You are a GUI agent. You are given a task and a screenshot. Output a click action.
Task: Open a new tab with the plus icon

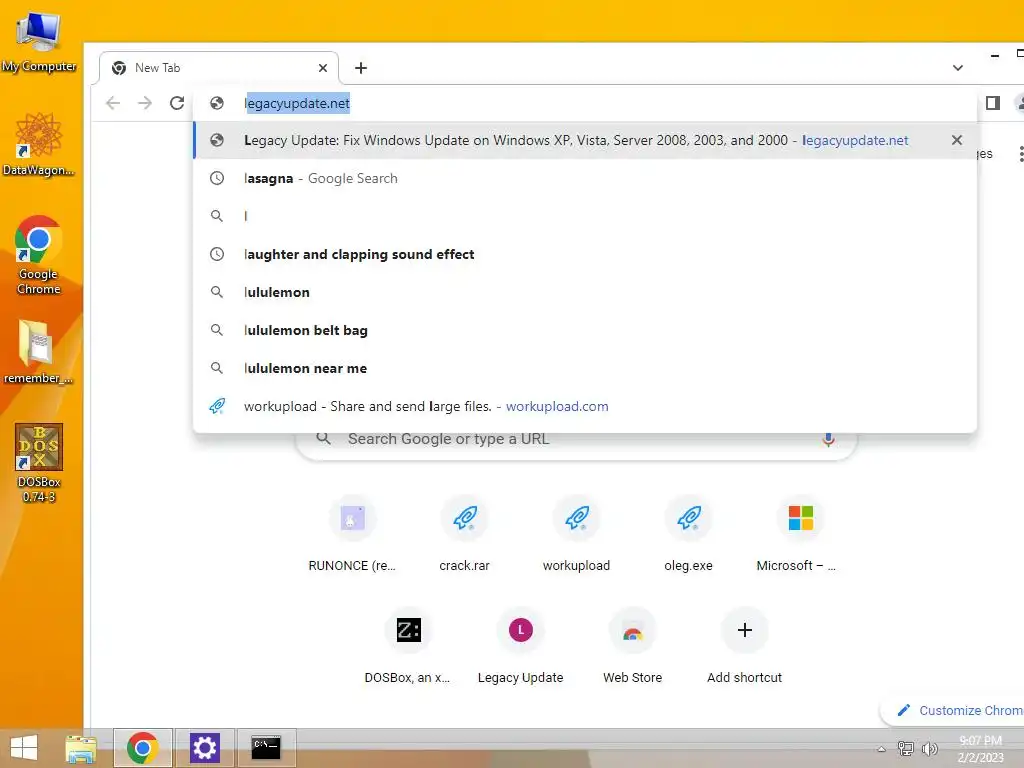click(360, 68)
